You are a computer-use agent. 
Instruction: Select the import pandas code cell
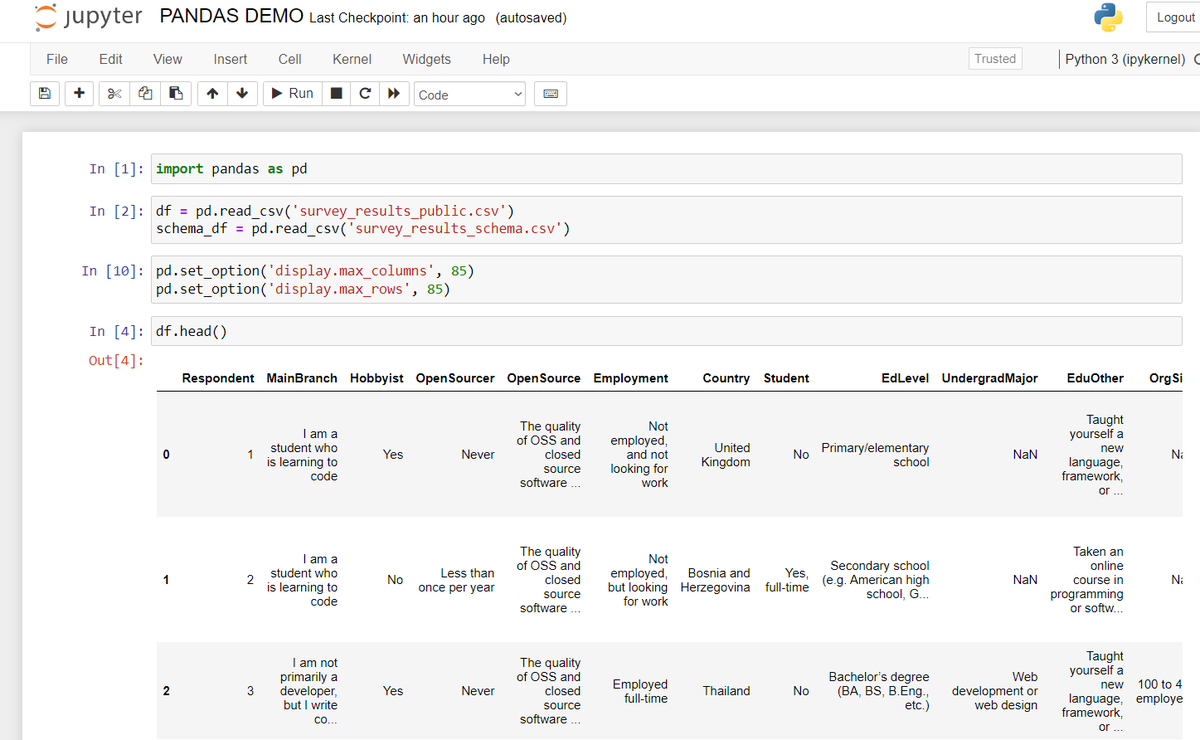pos(668,169)
